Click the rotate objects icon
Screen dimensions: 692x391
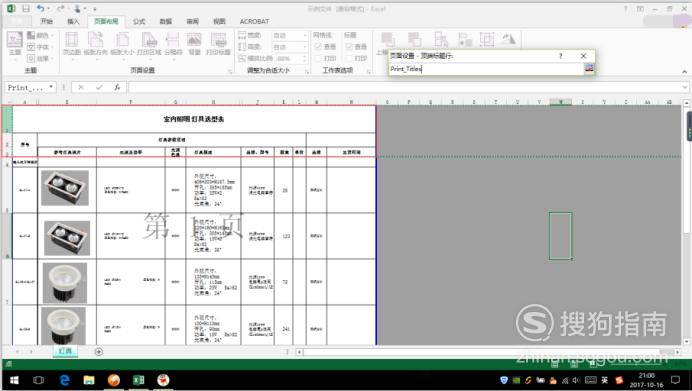[x=508, y=39]
